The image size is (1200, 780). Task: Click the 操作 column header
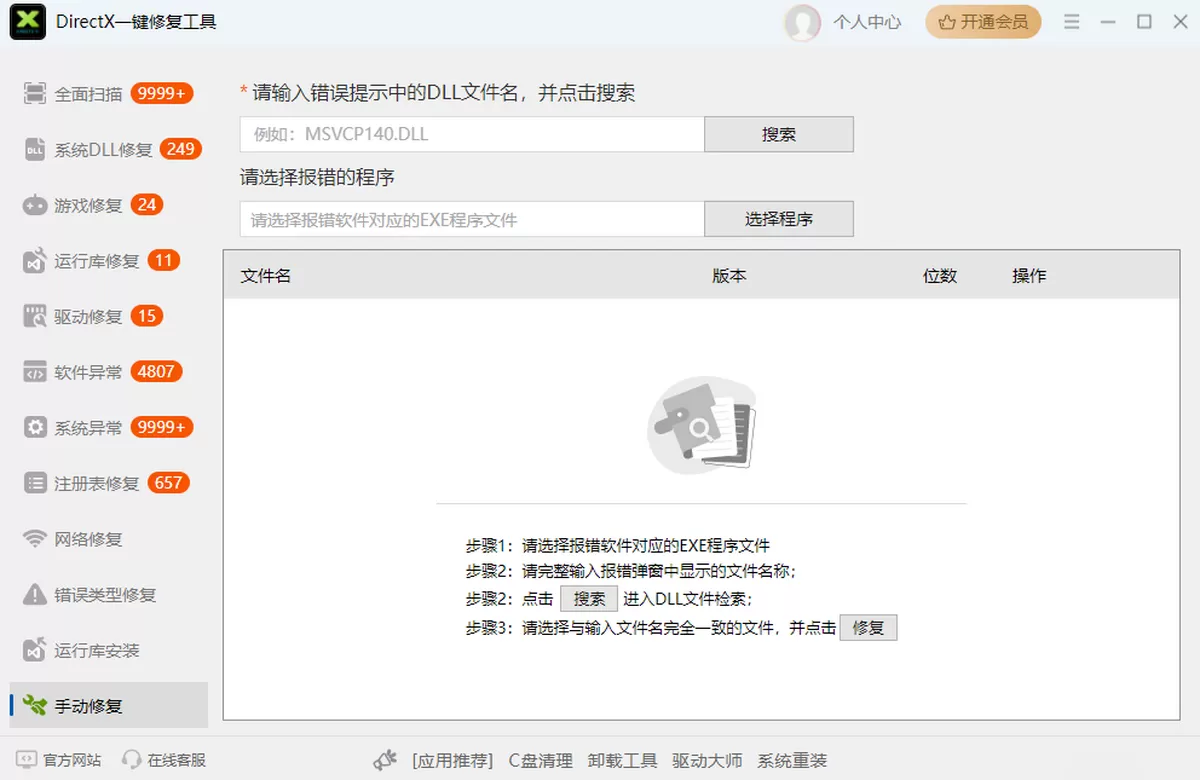[1029, 276]
